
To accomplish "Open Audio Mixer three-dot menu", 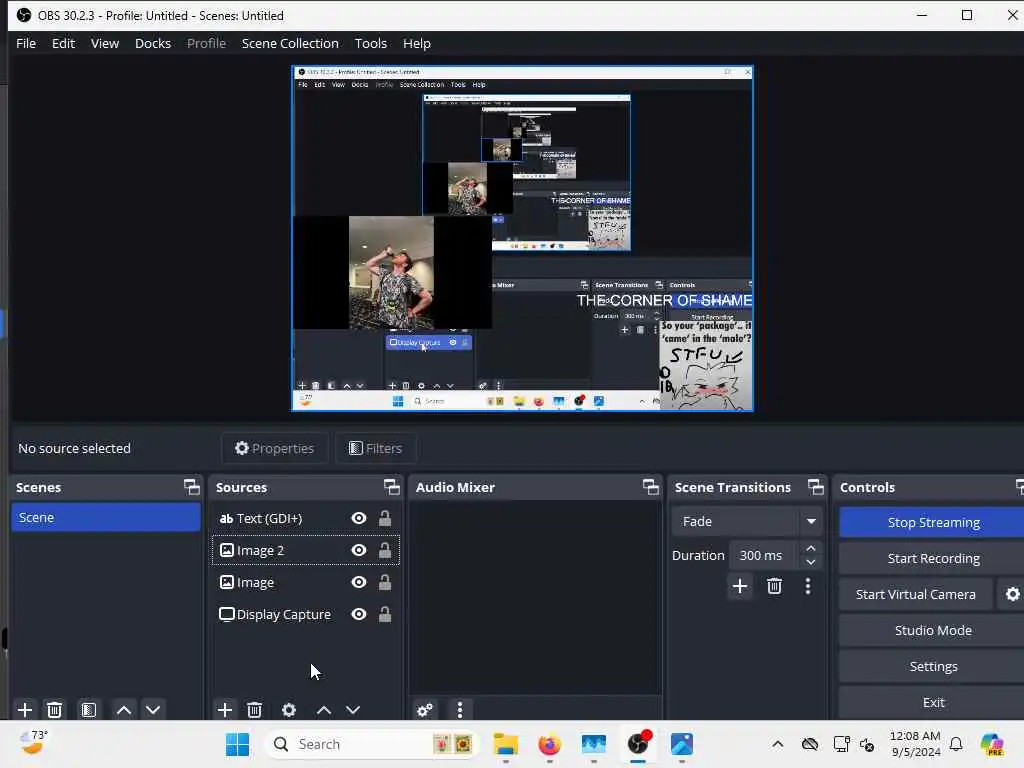I will coord(460,710).
